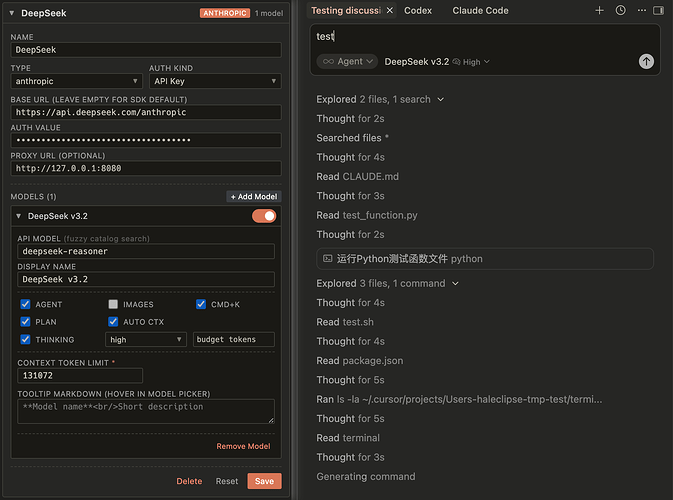Click the Ran ls -la command step

coord(459,399)
